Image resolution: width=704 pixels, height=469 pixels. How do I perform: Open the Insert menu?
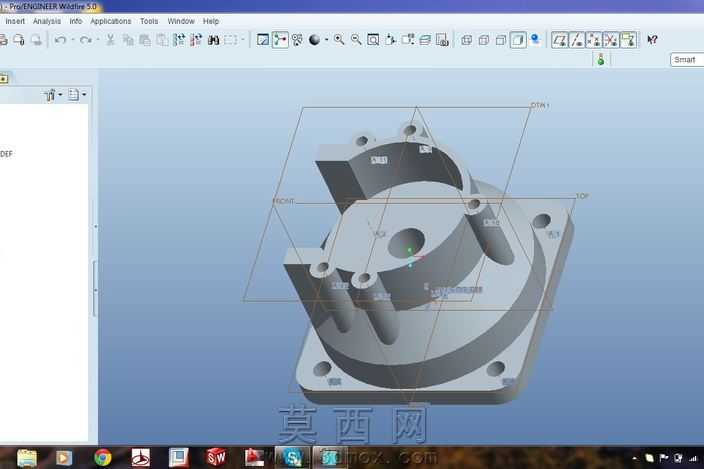[x=15, y=21]
